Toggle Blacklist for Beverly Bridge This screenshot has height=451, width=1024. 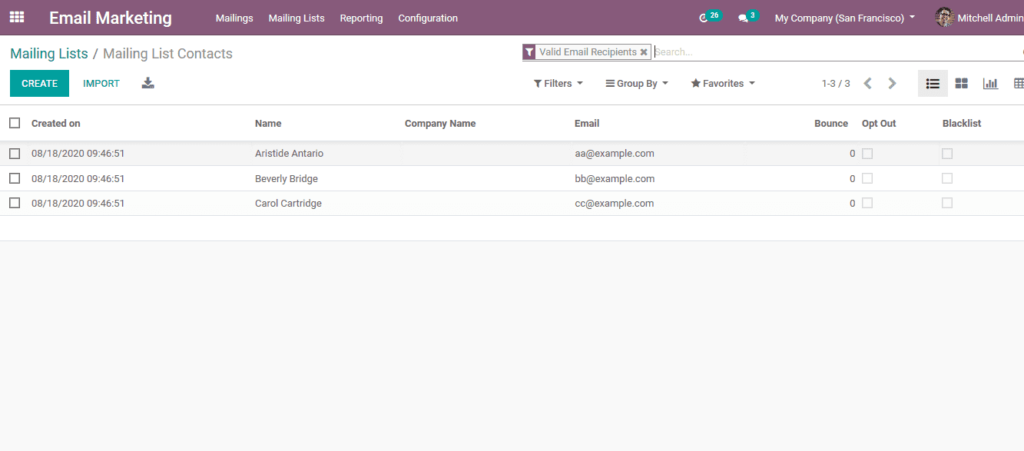(947, 178)
